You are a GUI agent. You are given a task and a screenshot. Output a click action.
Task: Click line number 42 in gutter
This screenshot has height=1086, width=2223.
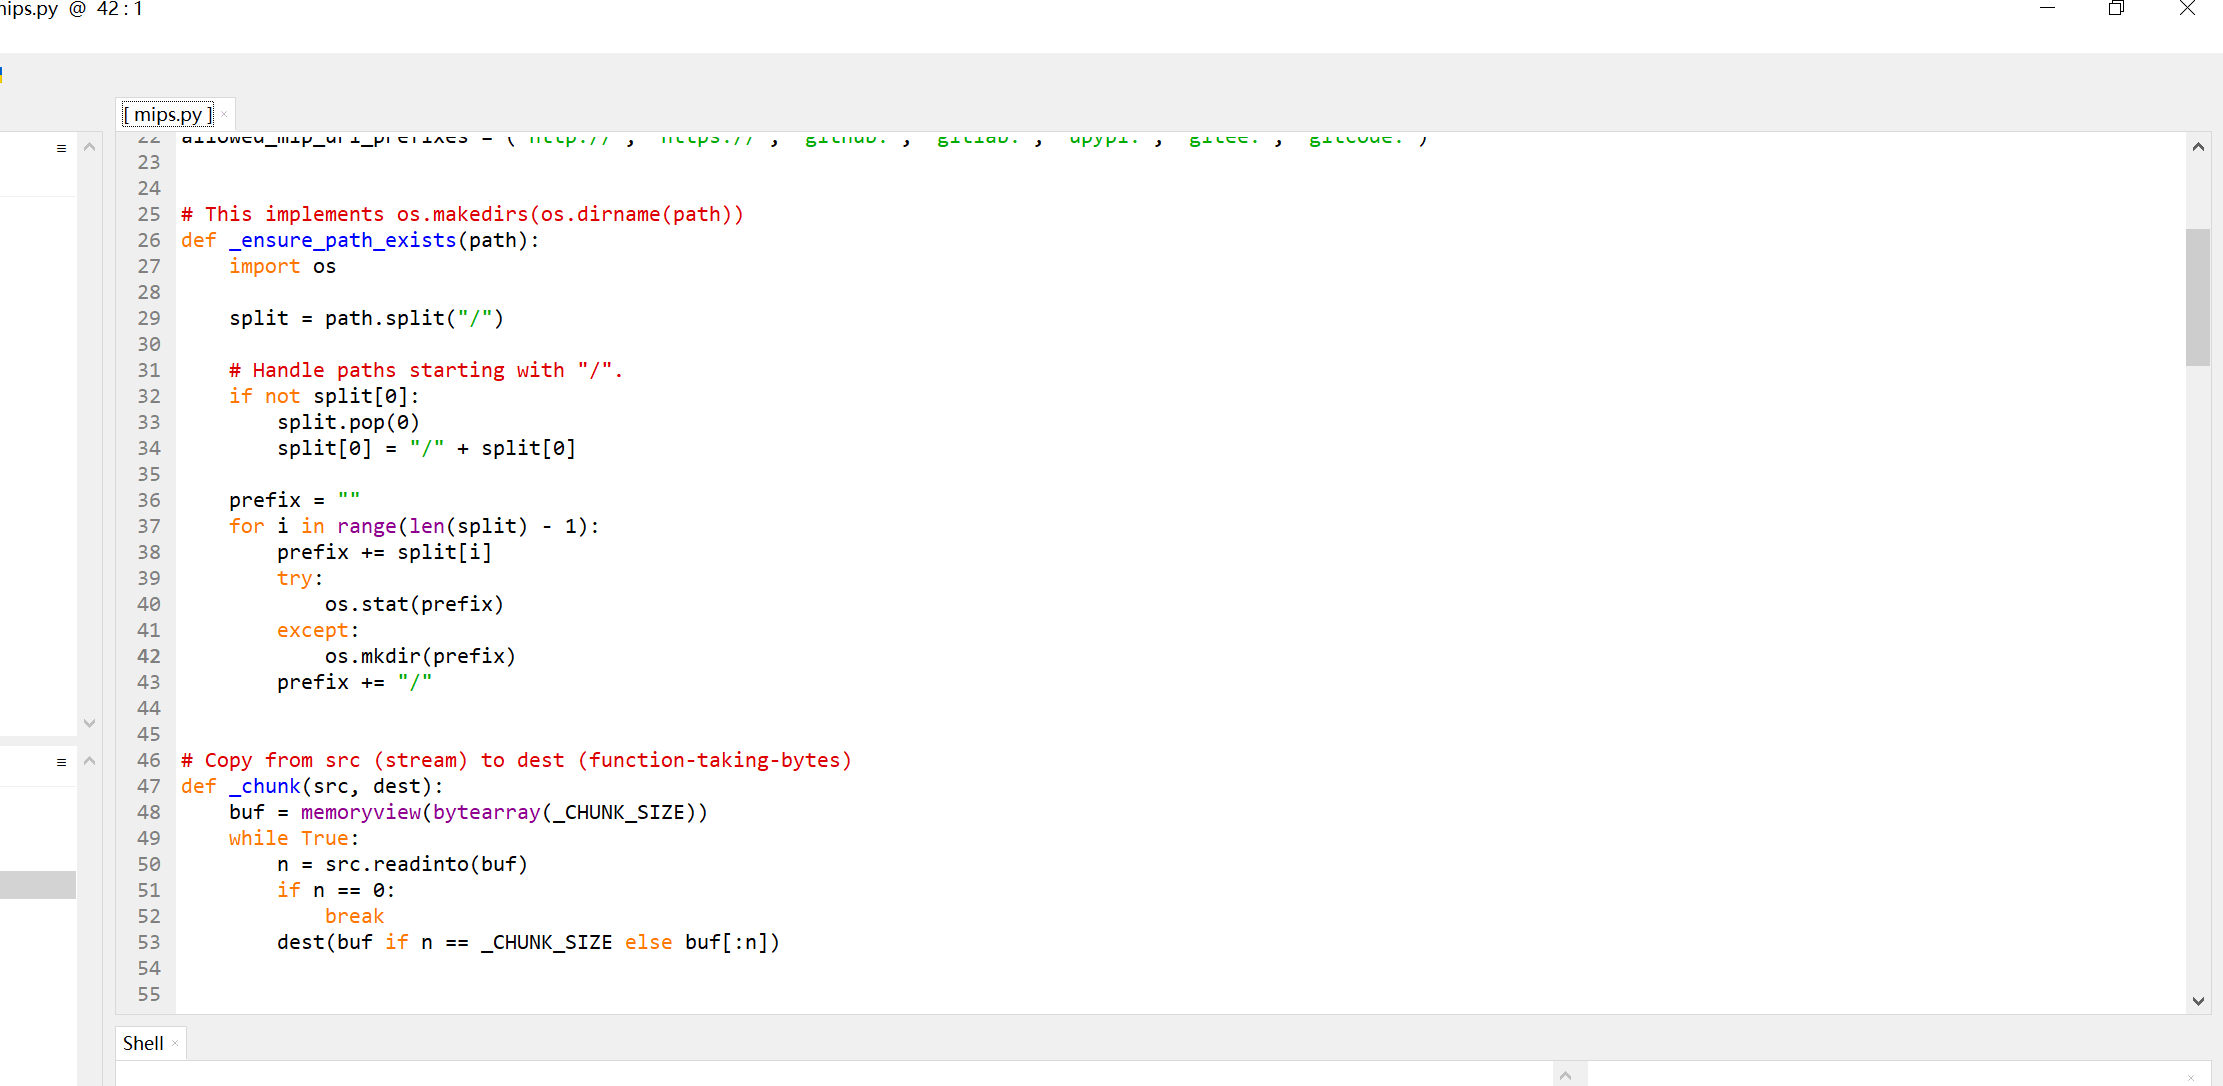point(148,656)
